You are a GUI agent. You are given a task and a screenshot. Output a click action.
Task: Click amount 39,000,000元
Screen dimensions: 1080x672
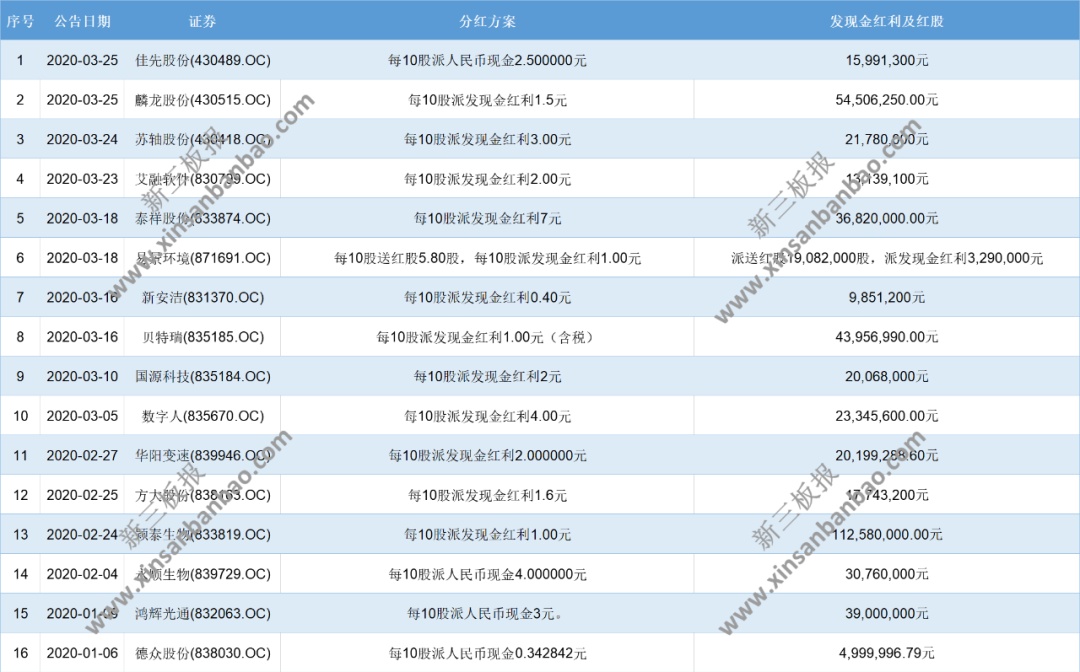(x=886, y=613)
